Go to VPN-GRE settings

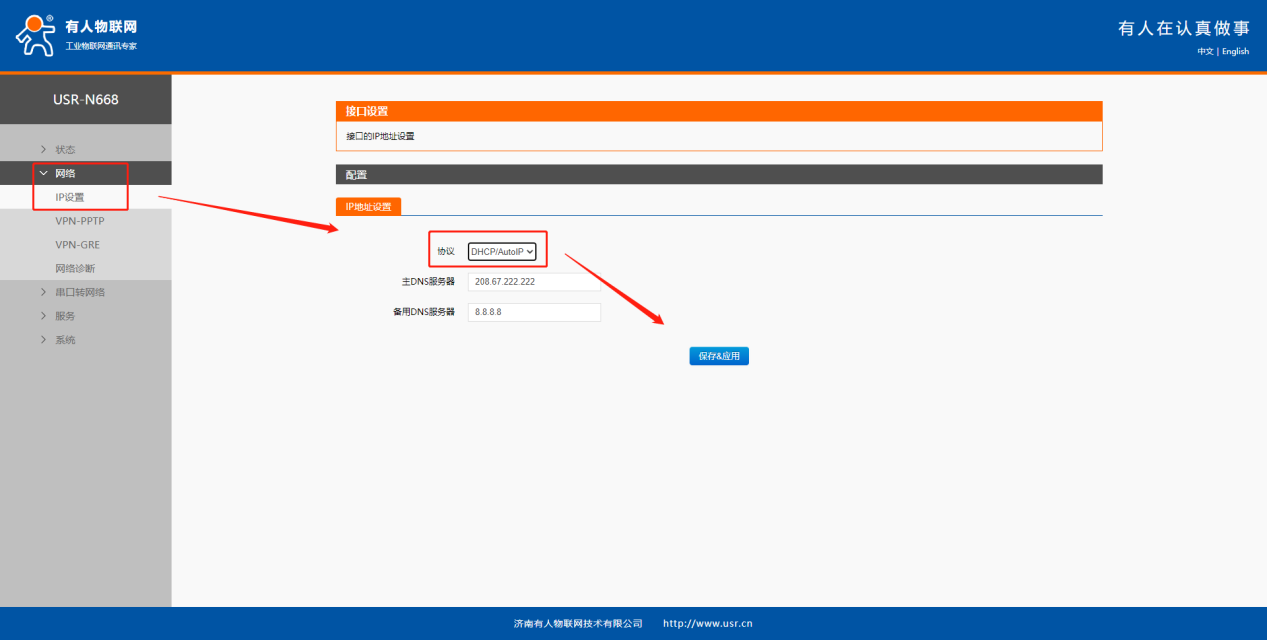(x=77, y=245)
